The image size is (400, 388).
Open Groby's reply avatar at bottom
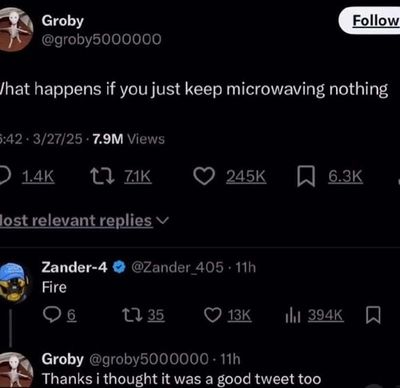coord(15,370)
